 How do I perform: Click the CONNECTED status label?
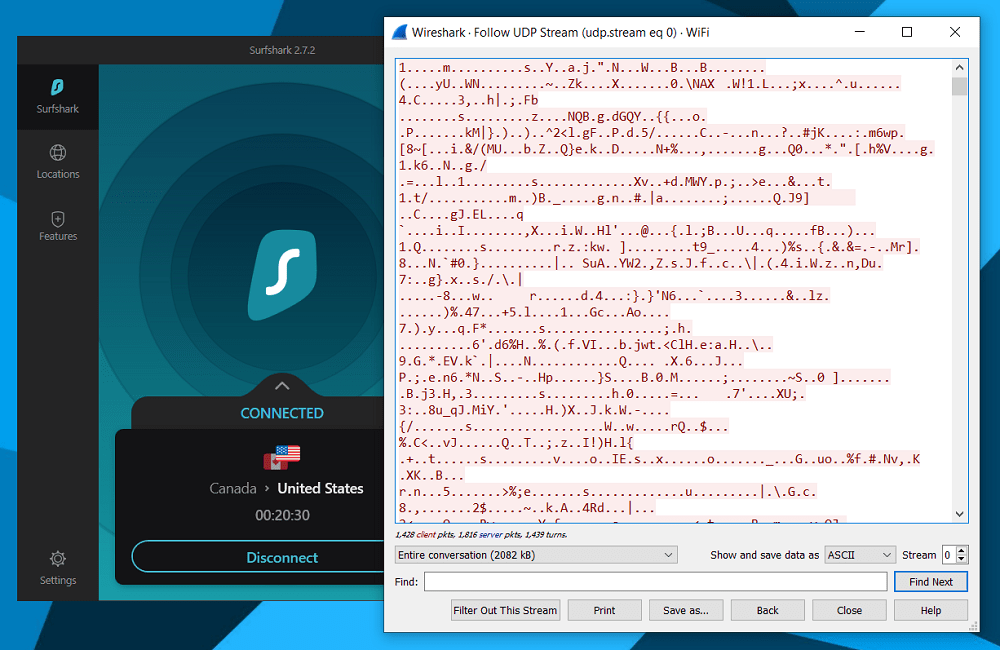tap(282, 413)
